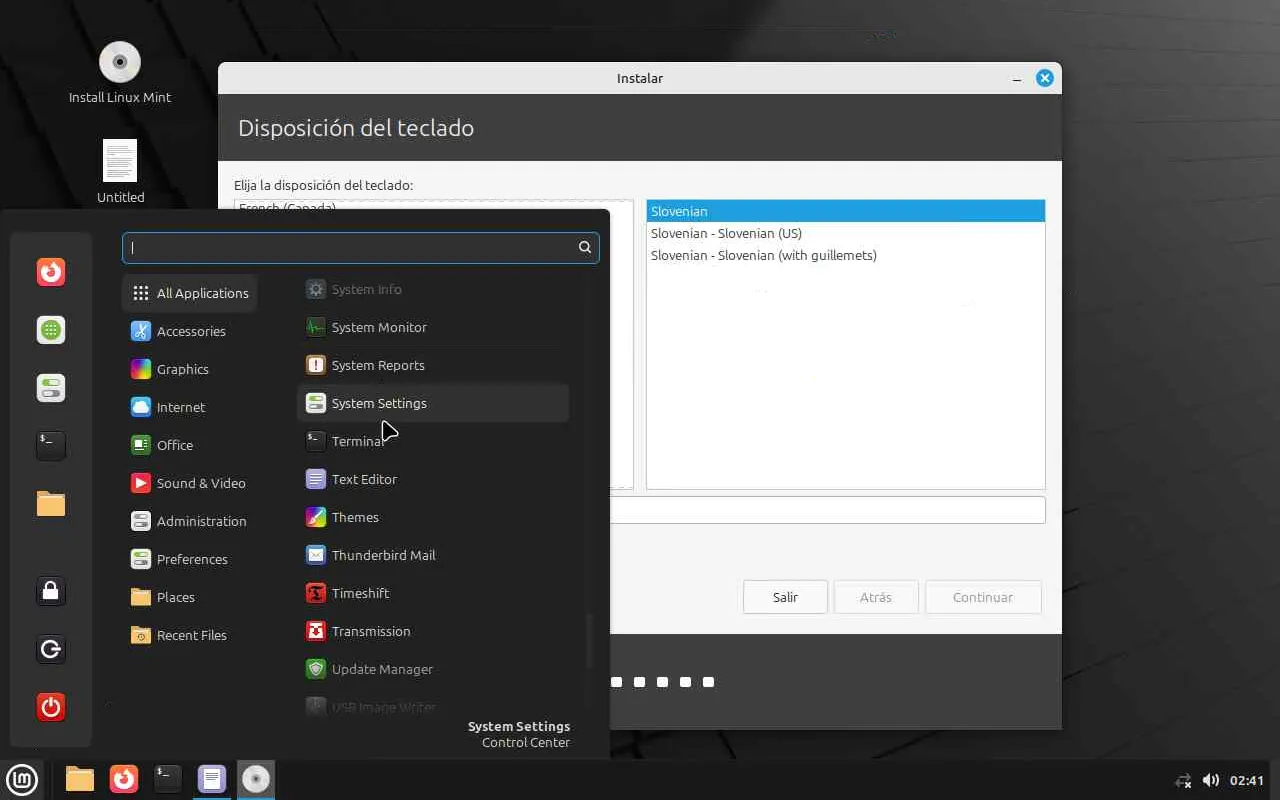
Task: Select the Sound & Video category
Action: [x=190, y=483]
